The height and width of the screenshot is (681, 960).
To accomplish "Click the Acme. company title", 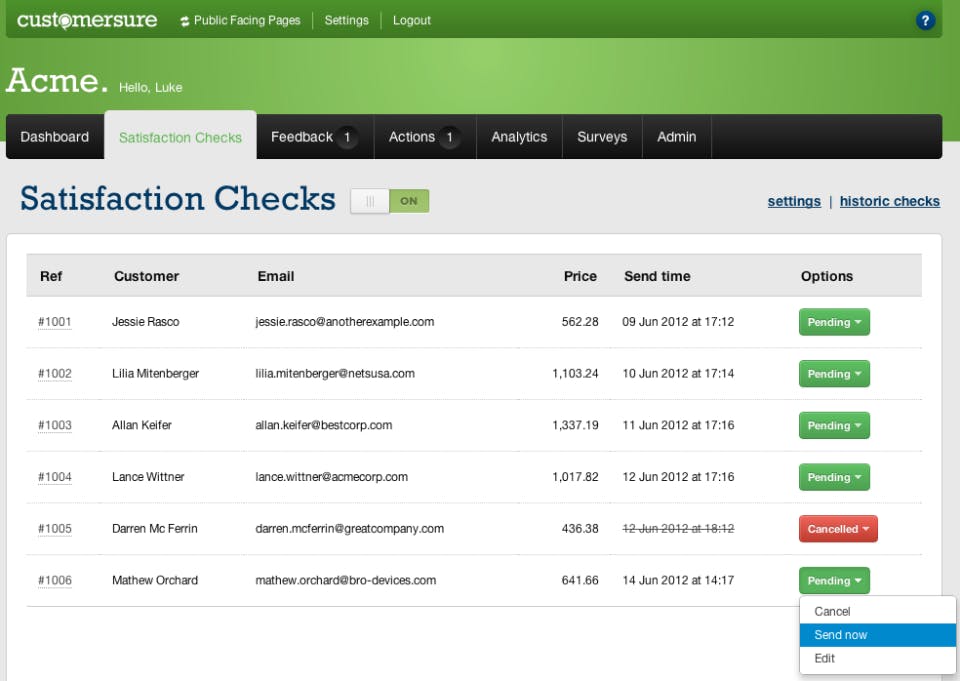I will (x=57, y=80).
